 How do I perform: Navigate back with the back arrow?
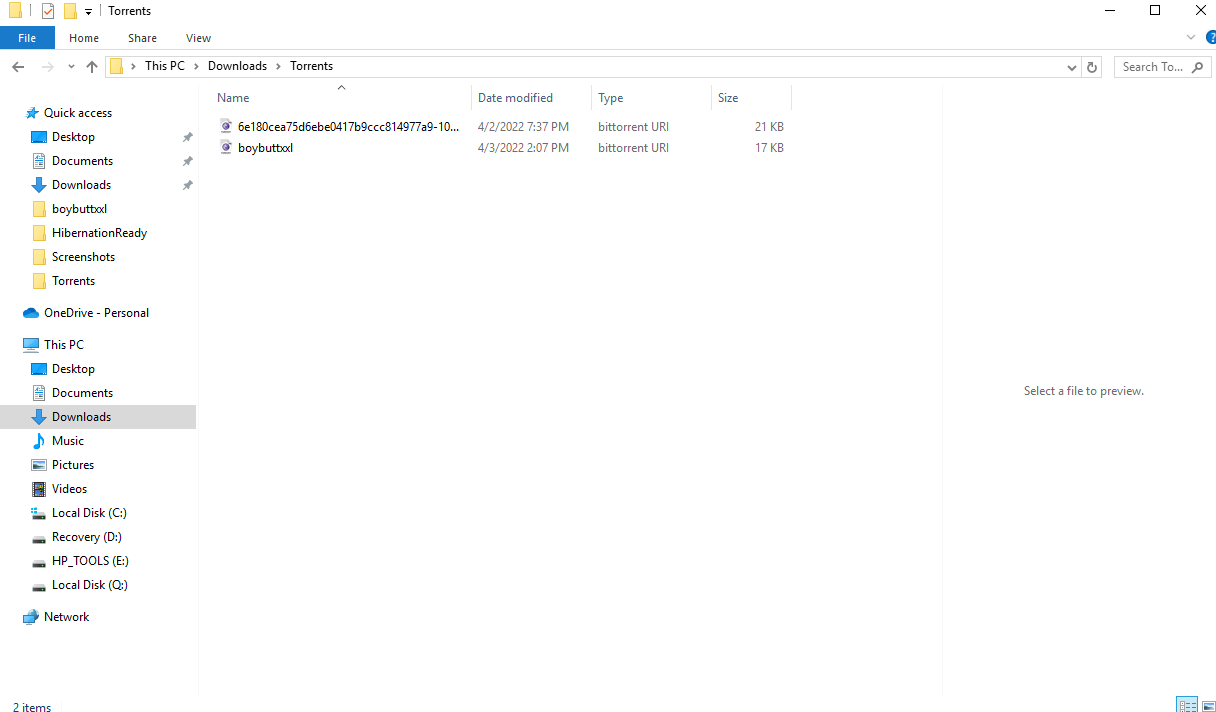[x=17, y=66]
